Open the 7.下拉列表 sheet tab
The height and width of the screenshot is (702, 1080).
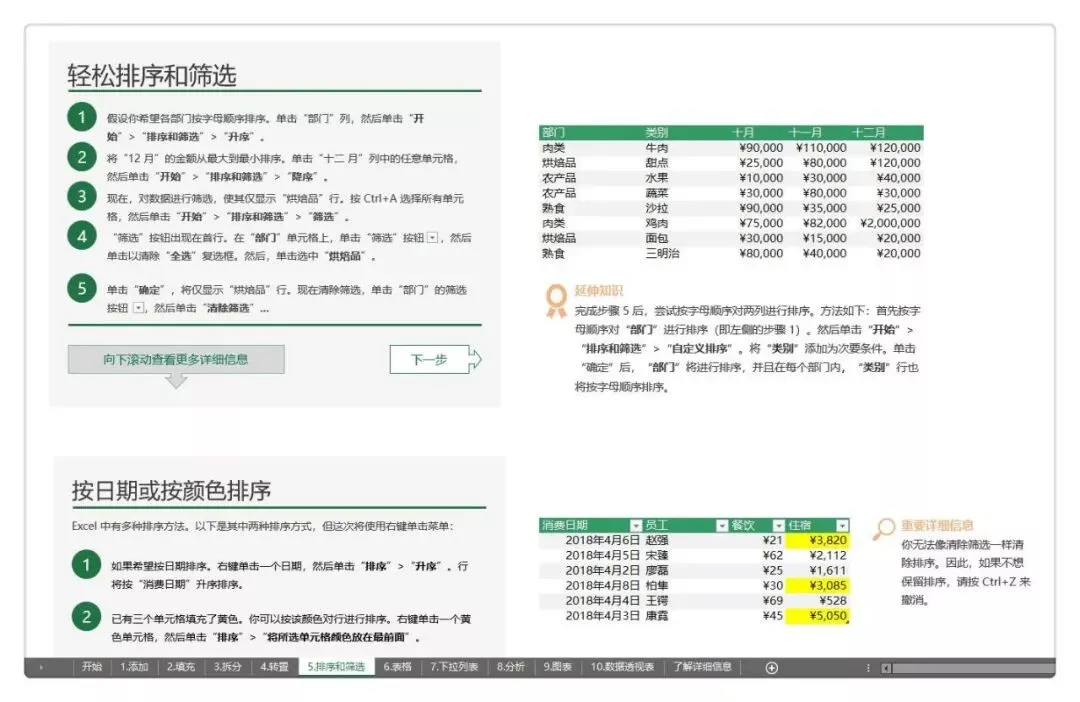(x=454, y=667)
